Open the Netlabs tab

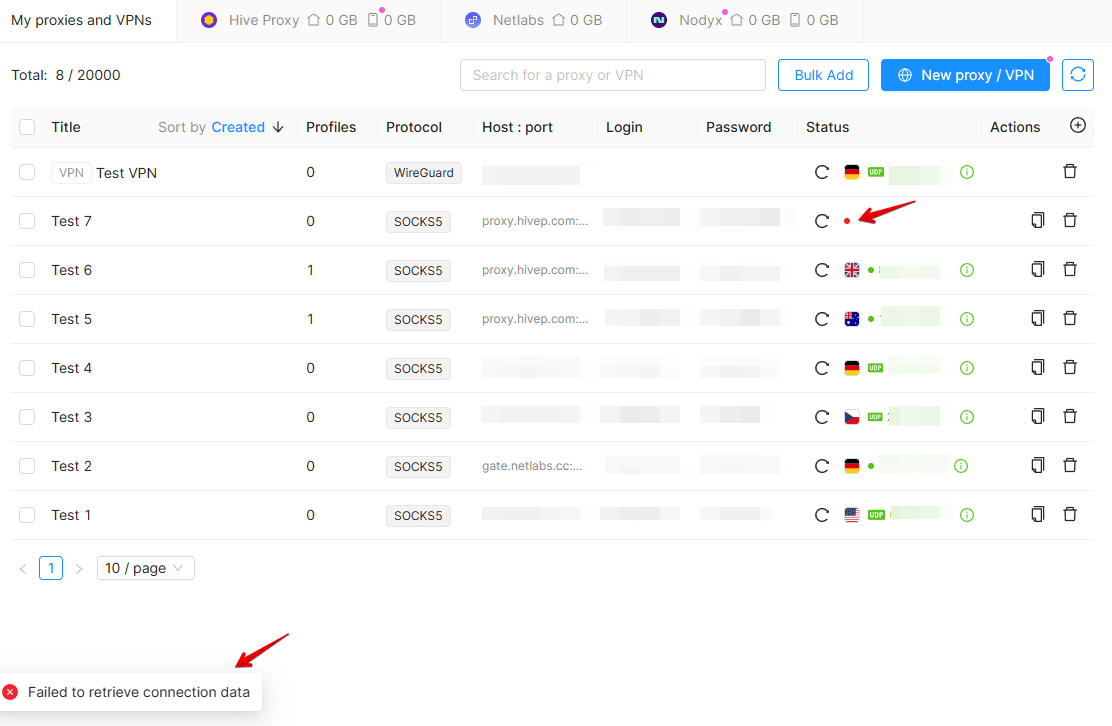point(533,20)
